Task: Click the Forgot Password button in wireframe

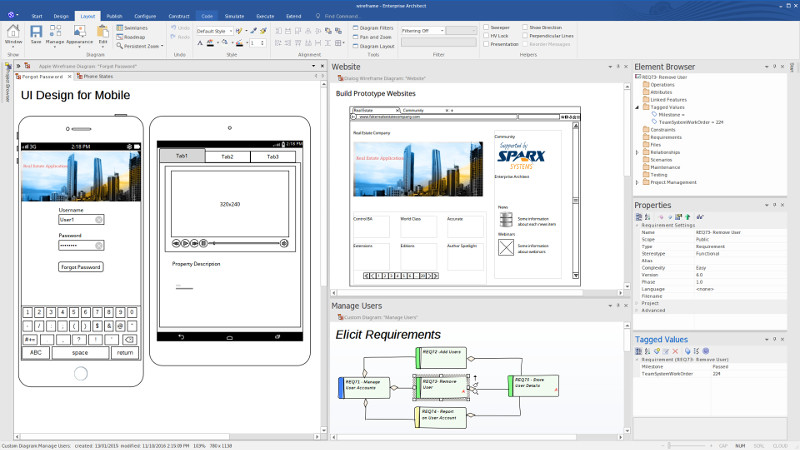Action: pyautogui.click(x=81, y=267)
